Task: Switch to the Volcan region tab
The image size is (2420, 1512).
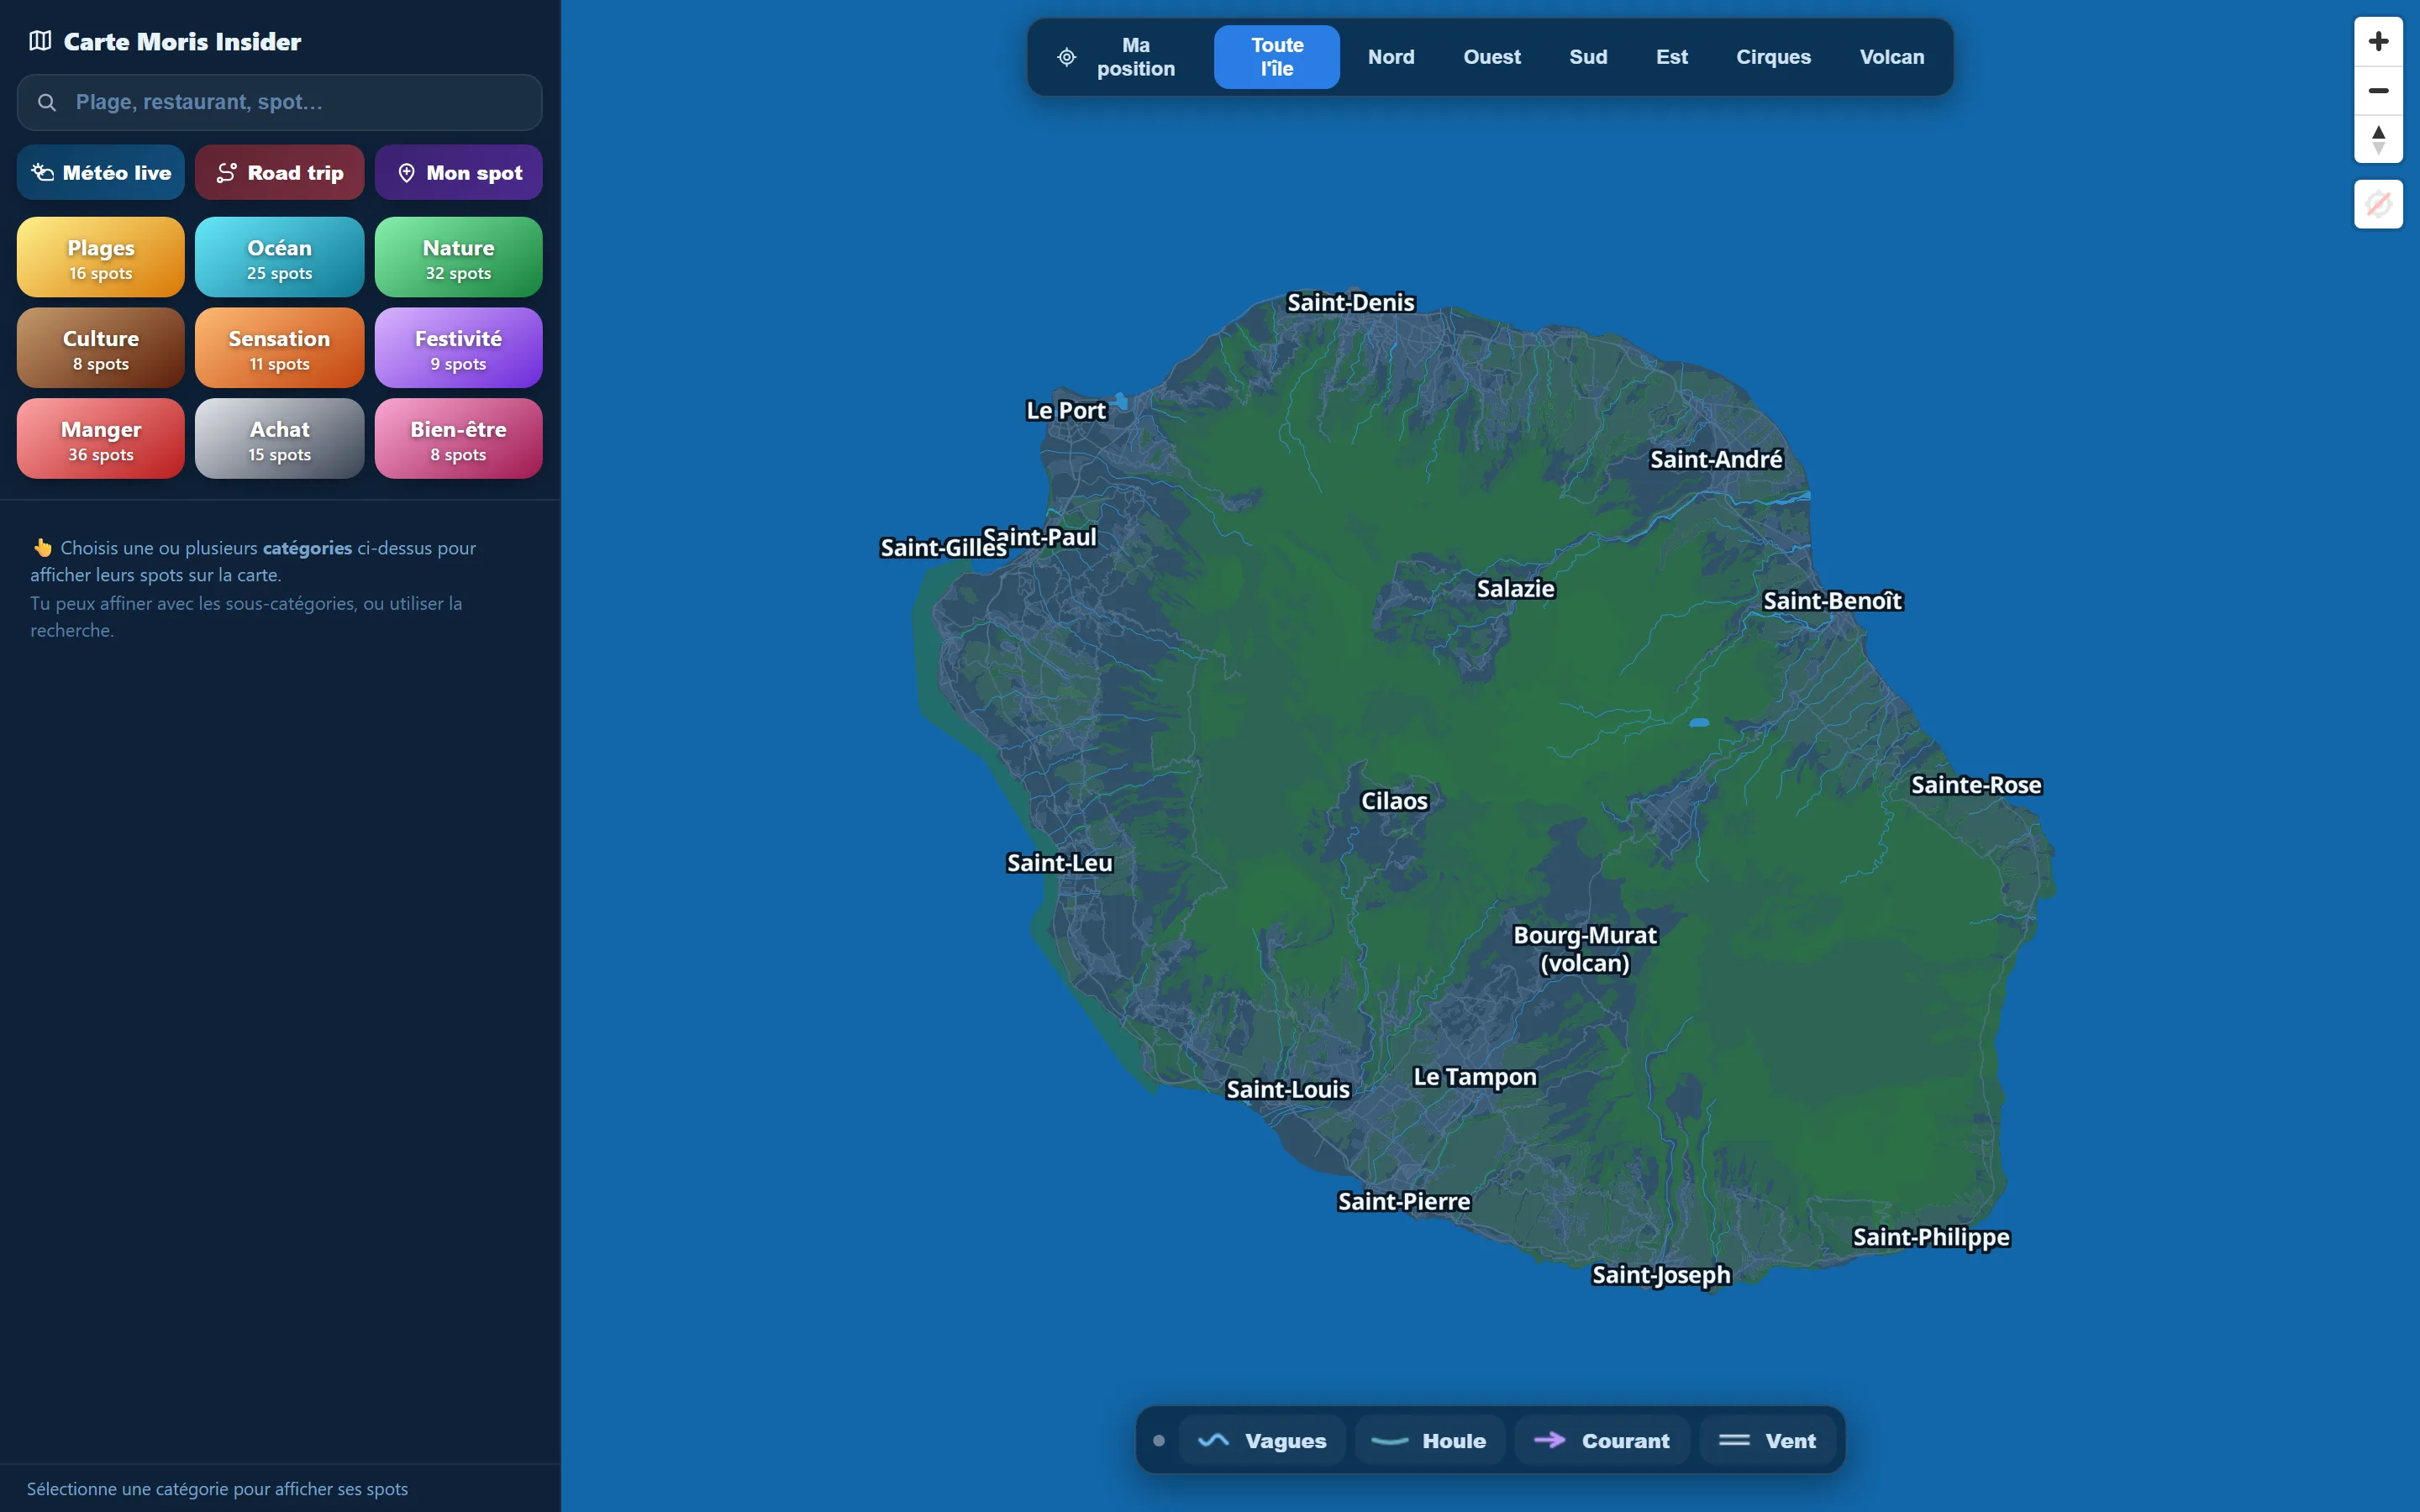Action: pos(1891,57)
